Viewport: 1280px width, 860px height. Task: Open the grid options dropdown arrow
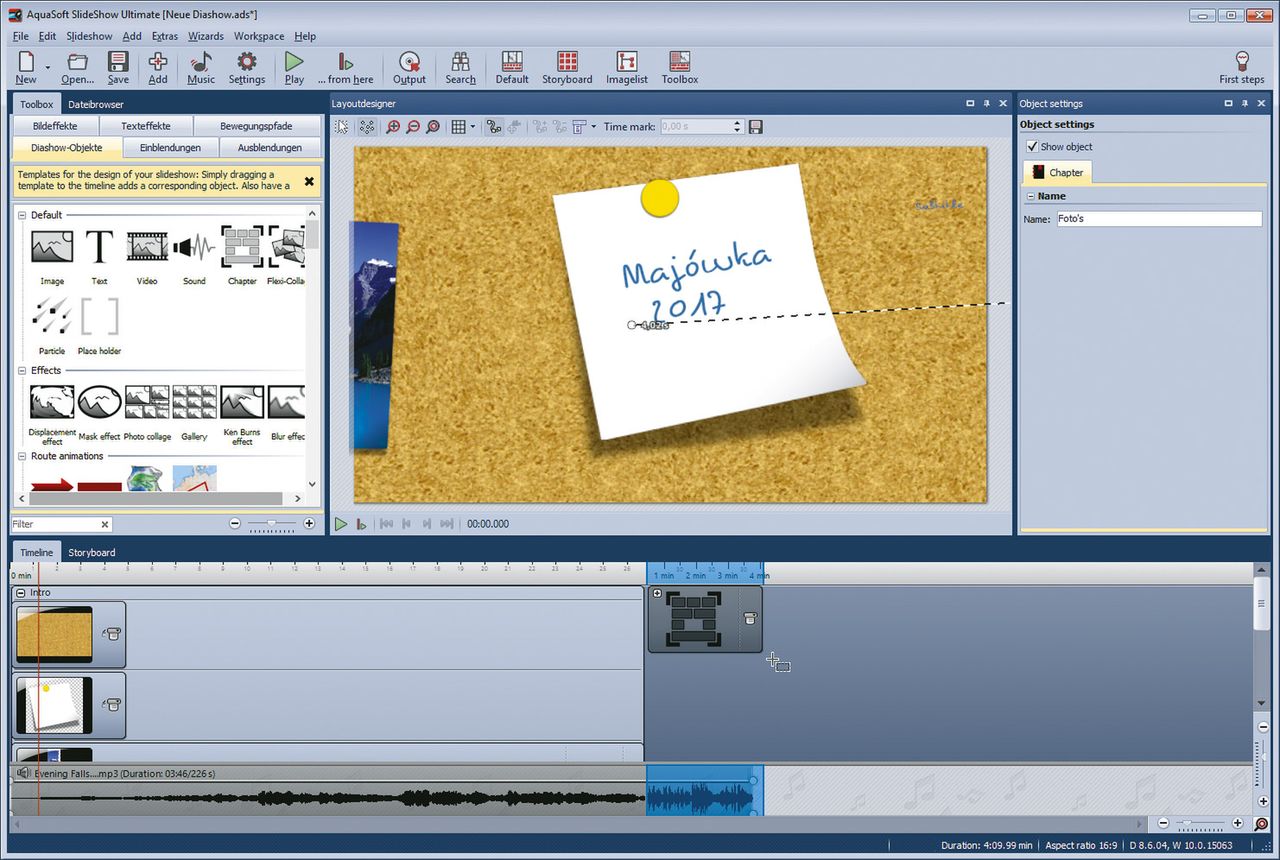click(473, 127)
